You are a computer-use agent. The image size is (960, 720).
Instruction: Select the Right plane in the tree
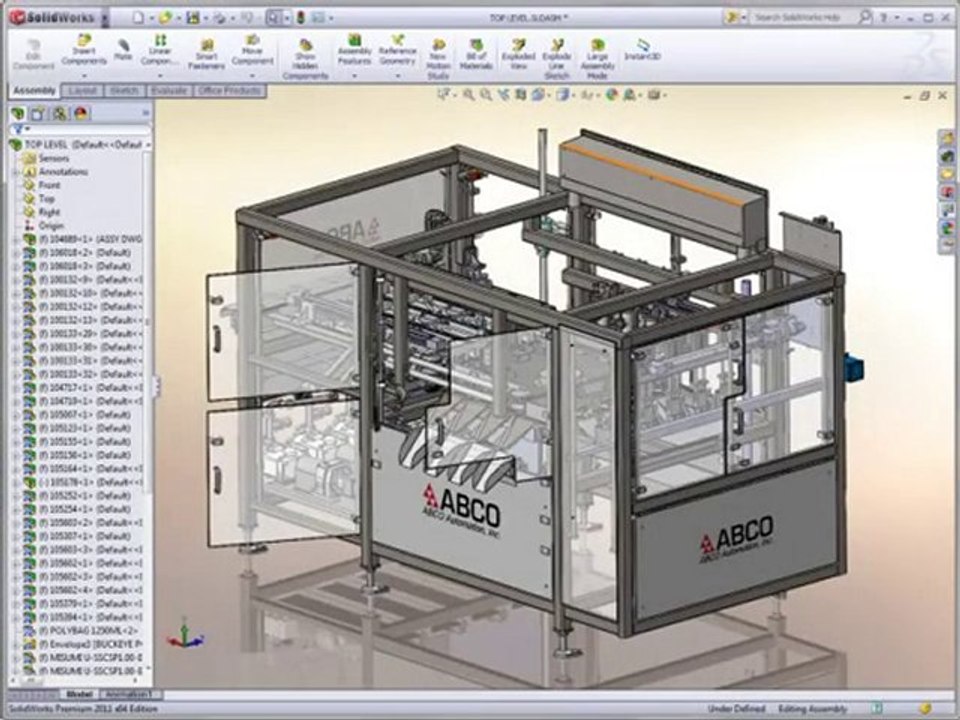pos(42,212)
